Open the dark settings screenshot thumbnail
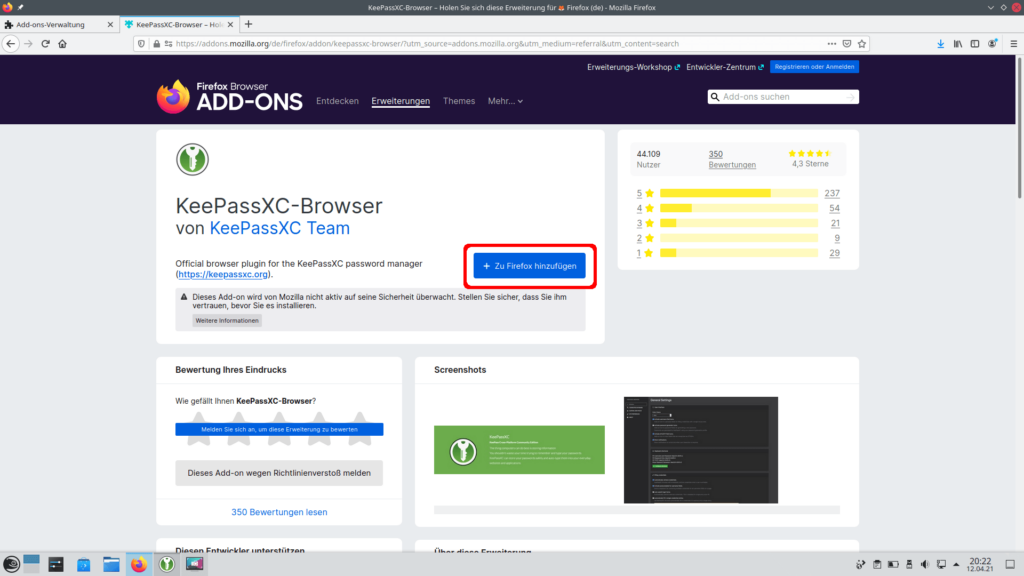 coord(701,450)
